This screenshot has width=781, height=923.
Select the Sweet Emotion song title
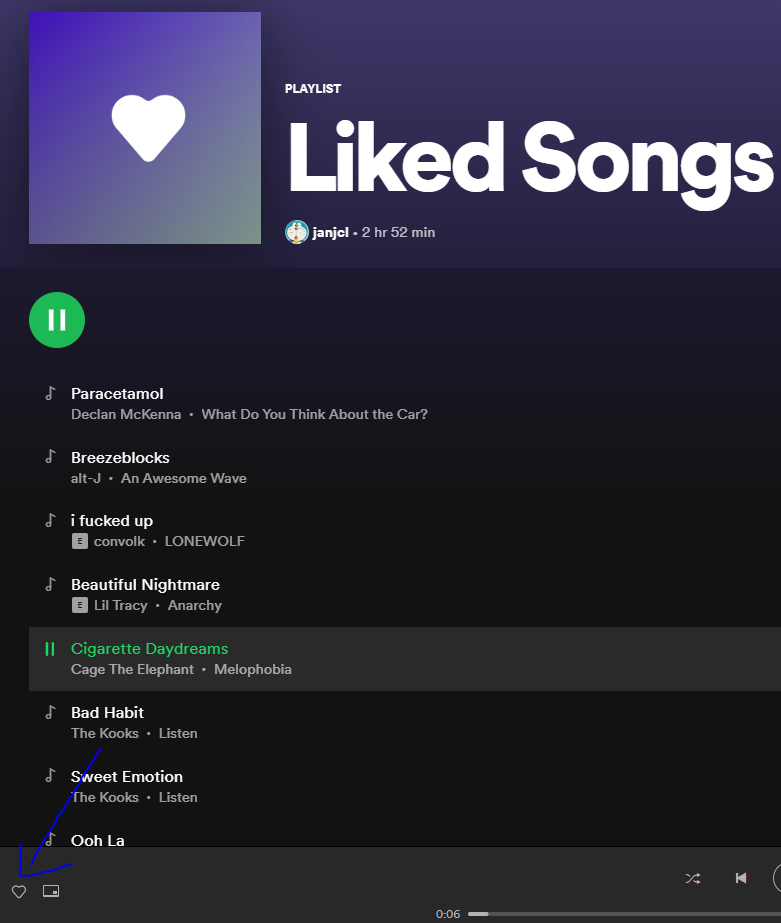click(x=127, y=777)
